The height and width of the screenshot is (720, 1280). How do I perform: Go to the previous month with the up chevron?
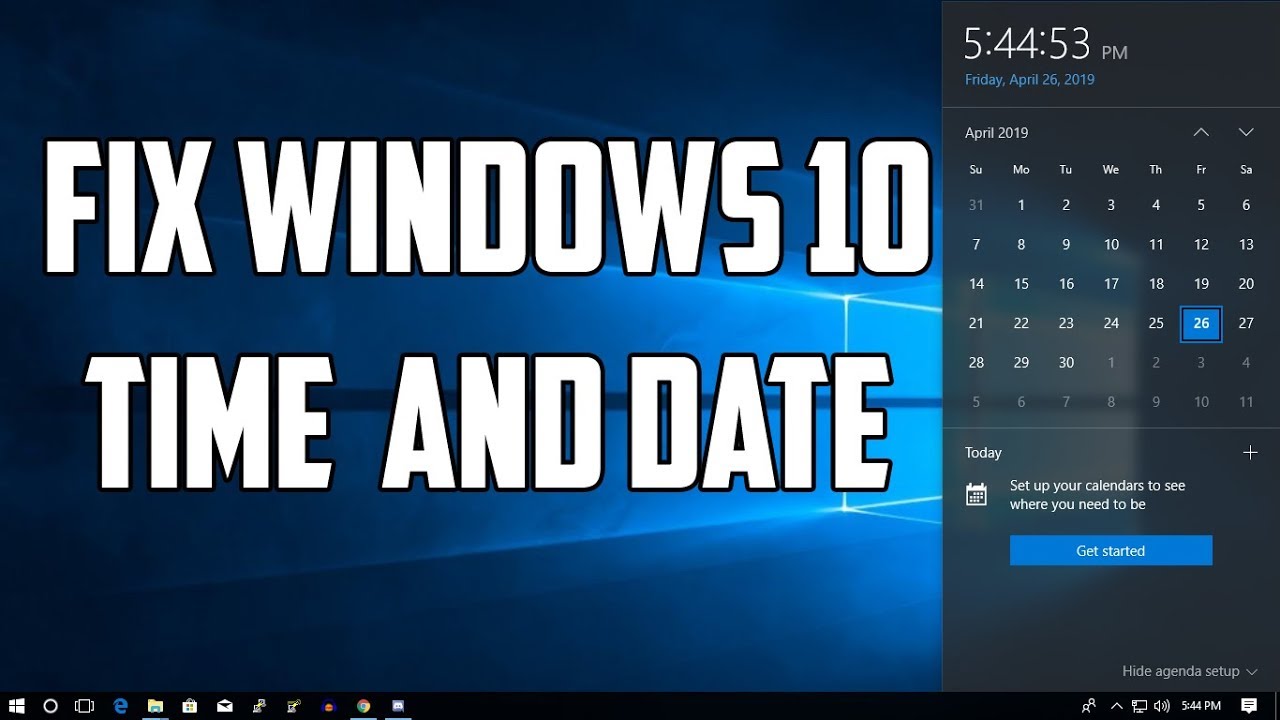[x=1201, y=132]
